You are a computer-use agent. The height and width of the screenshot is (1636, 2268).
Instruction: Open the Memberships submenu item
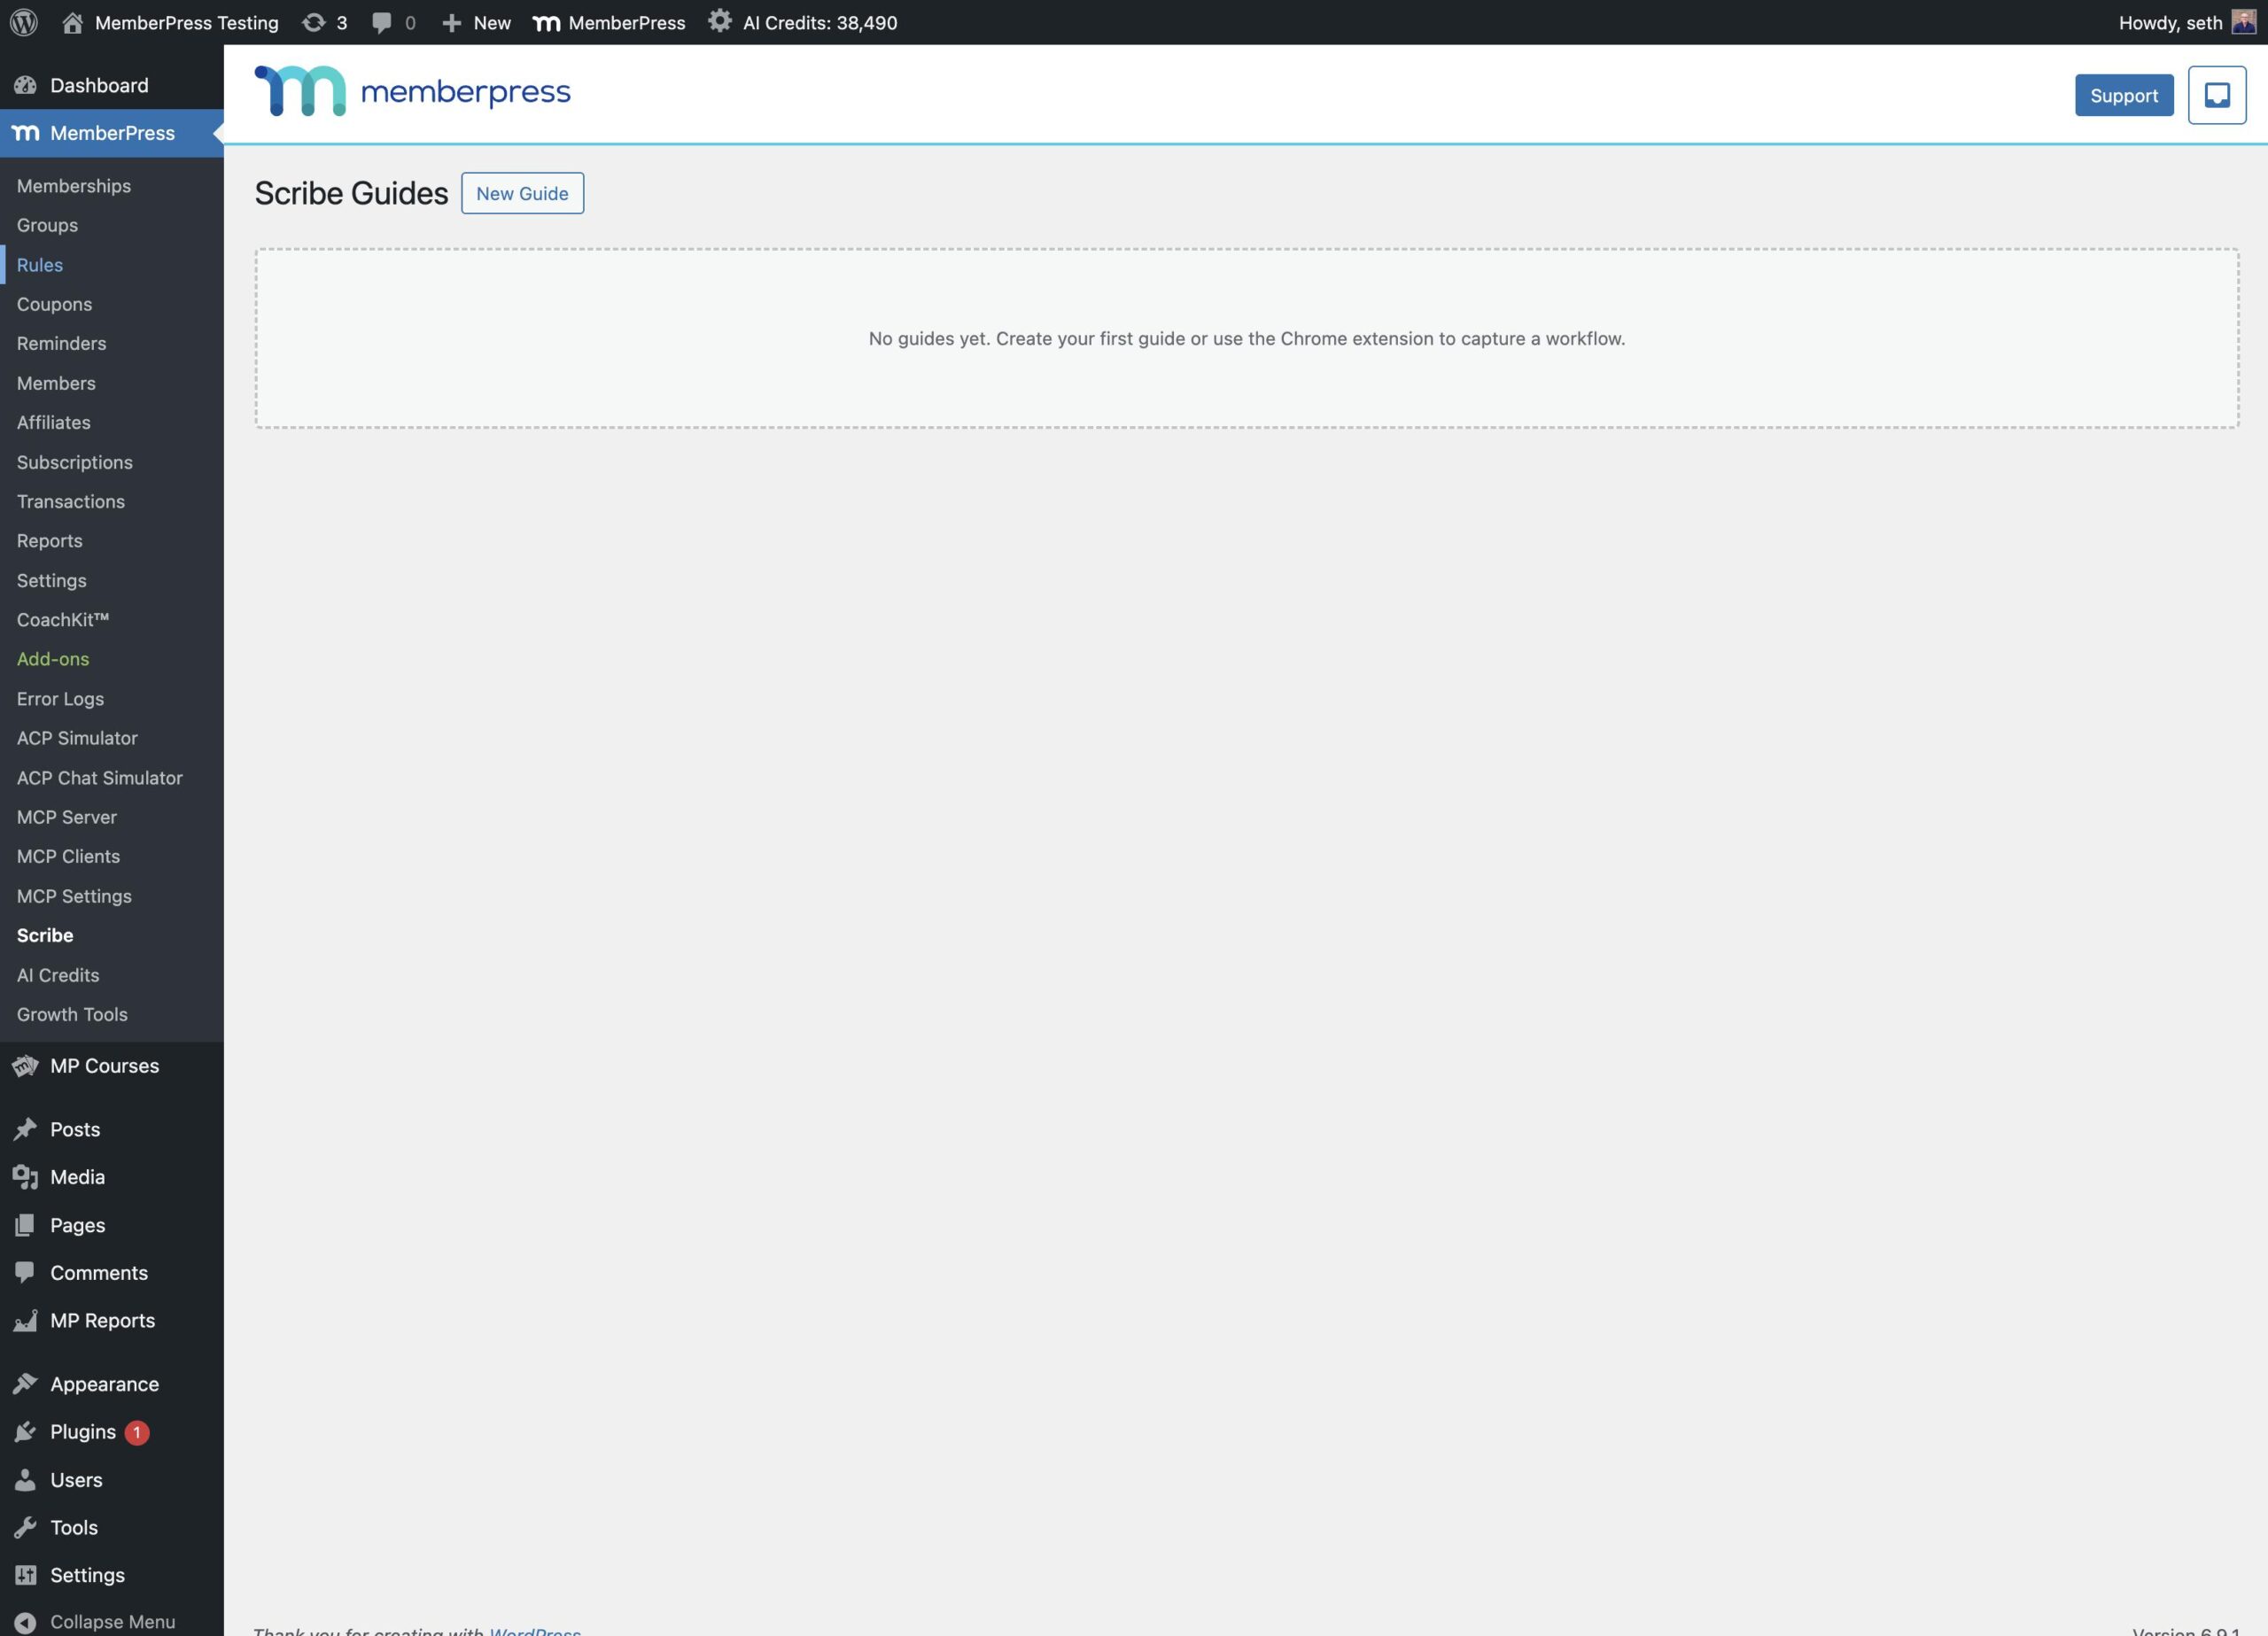coord(74,186)
